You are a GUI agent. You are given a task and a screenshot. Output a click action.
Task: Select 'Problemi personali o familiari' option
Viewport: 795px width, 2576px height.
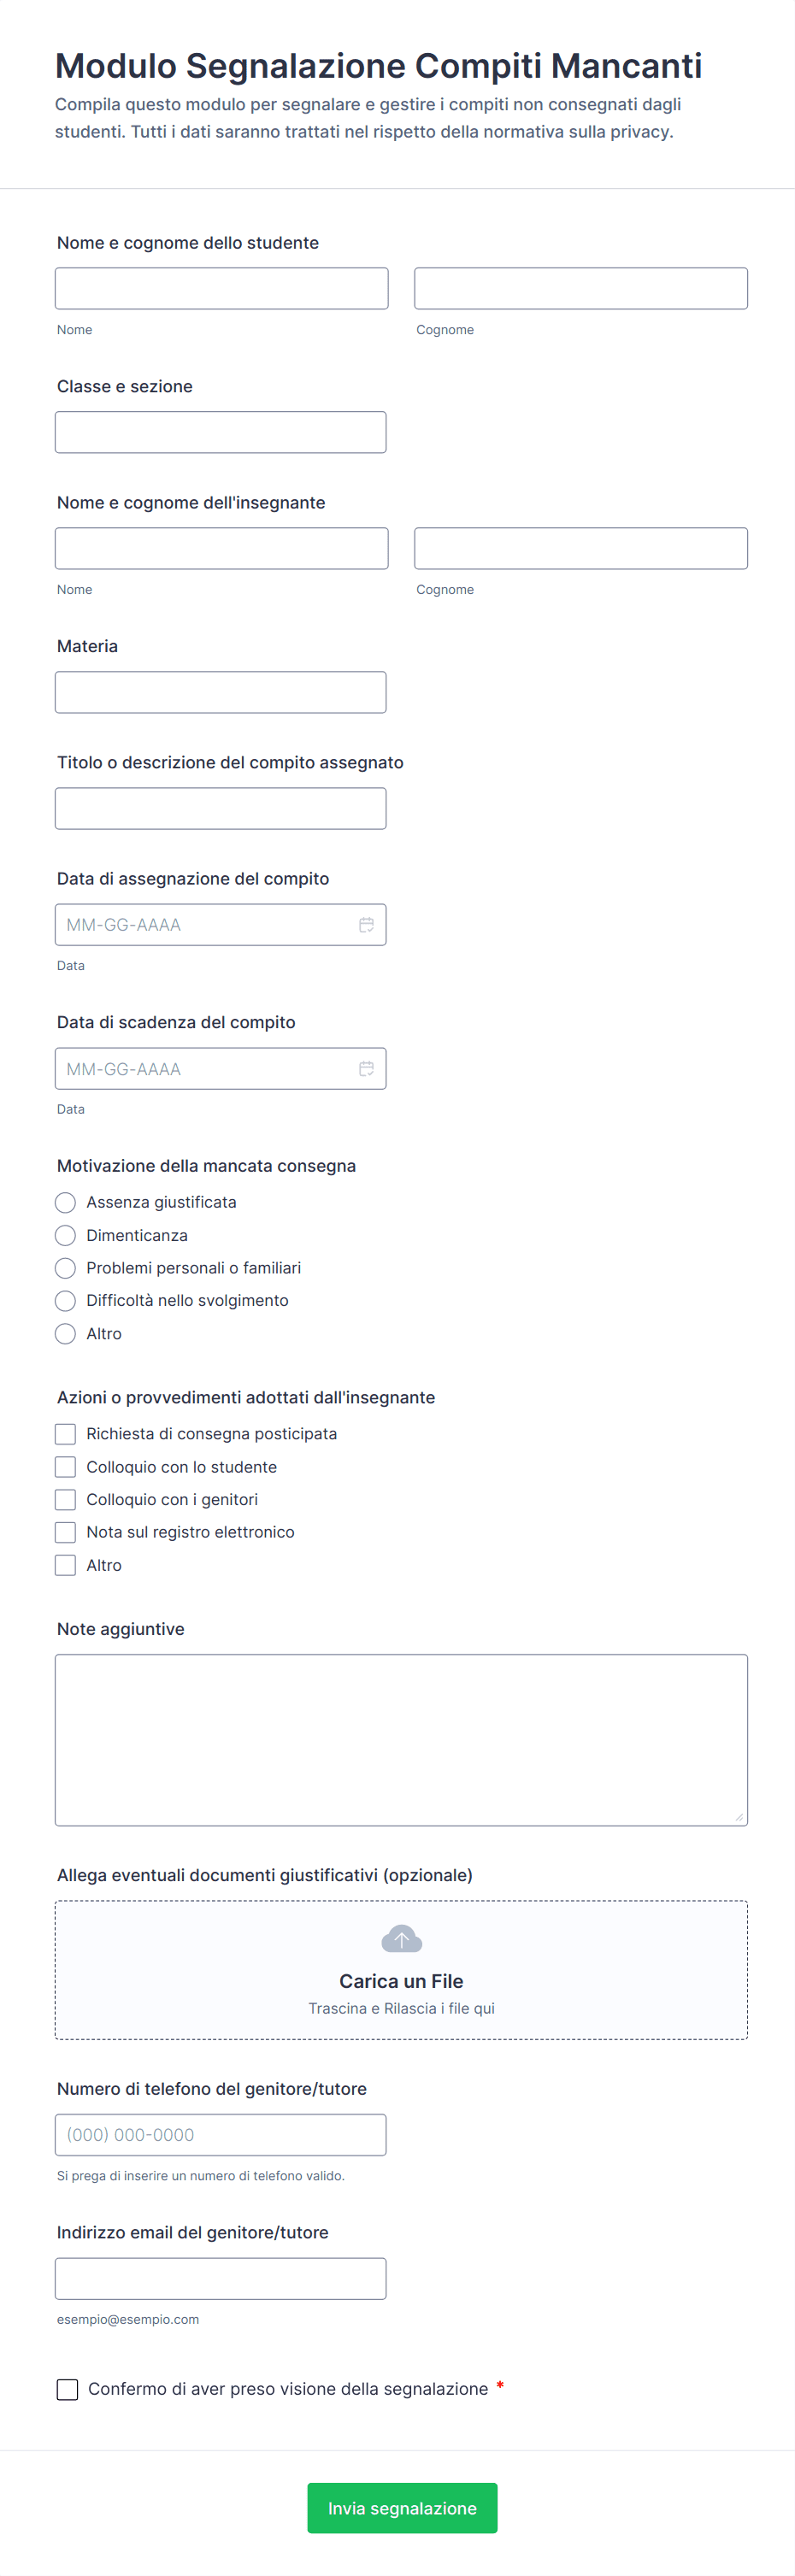(66, 1268)
